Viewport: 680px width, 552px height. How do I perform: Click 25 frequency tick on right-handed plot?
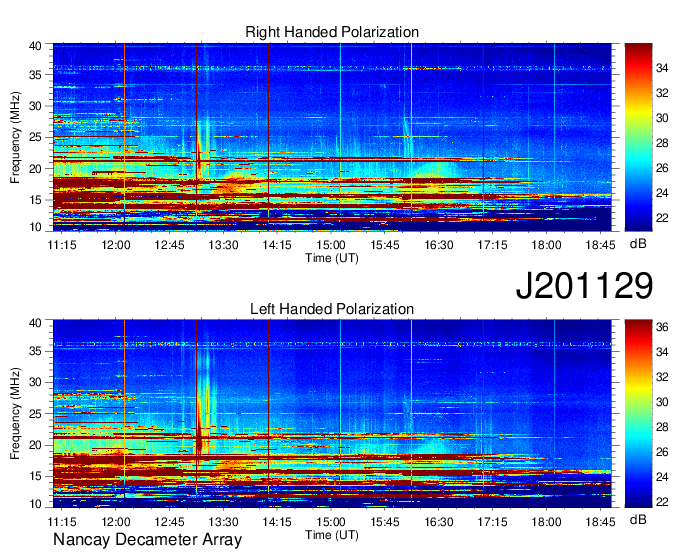click(35, 137)
